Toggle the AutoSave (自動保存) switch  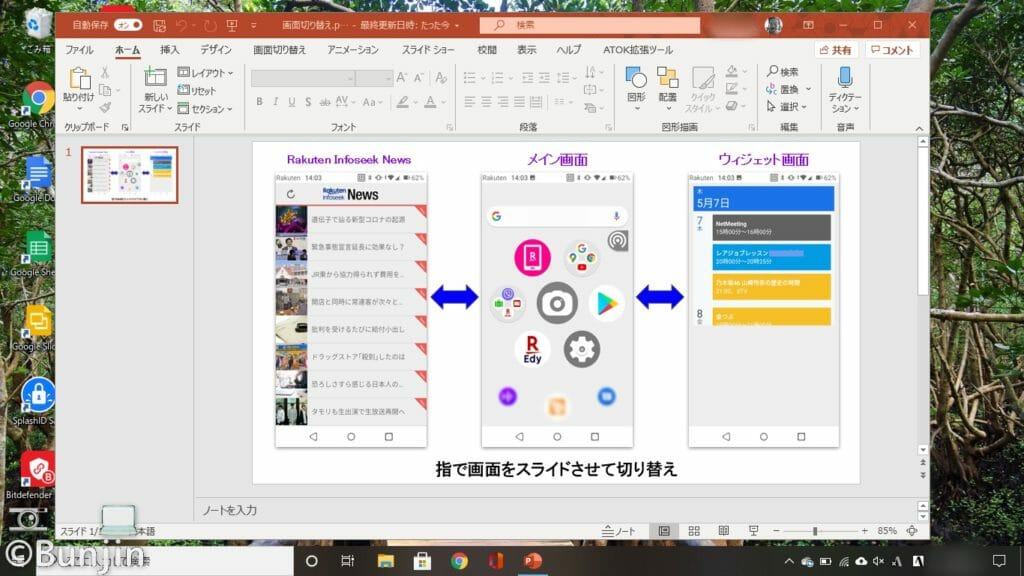click(128, 25)
